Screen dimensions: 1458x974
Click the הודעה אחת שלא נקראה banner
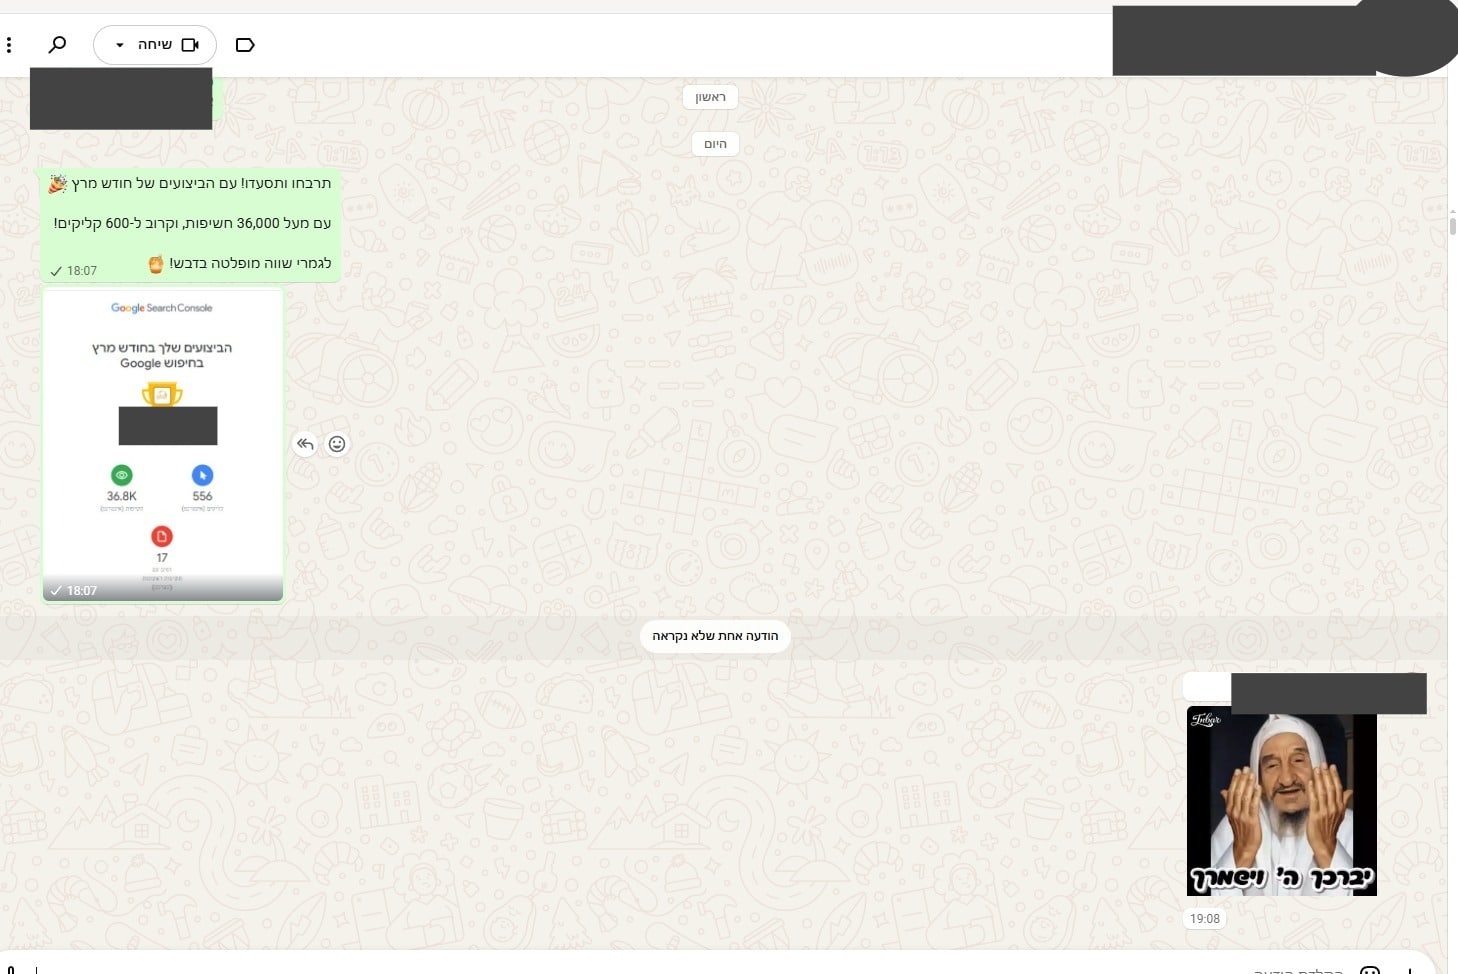(715, 636)
